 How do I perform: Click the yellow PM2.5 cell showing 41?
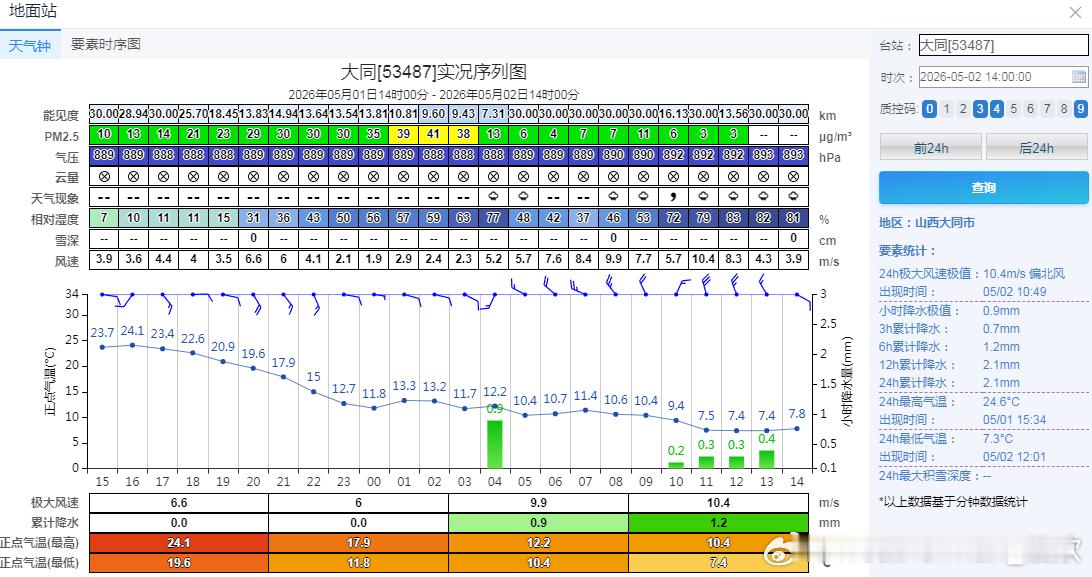[433, 134]
